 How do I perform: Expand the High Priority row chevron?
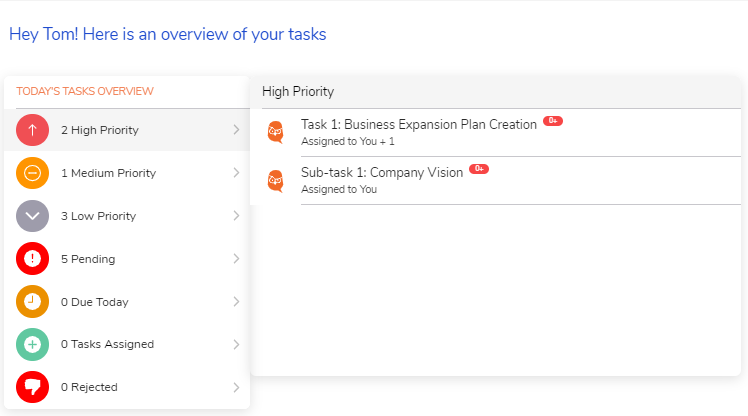pos(236,130)
